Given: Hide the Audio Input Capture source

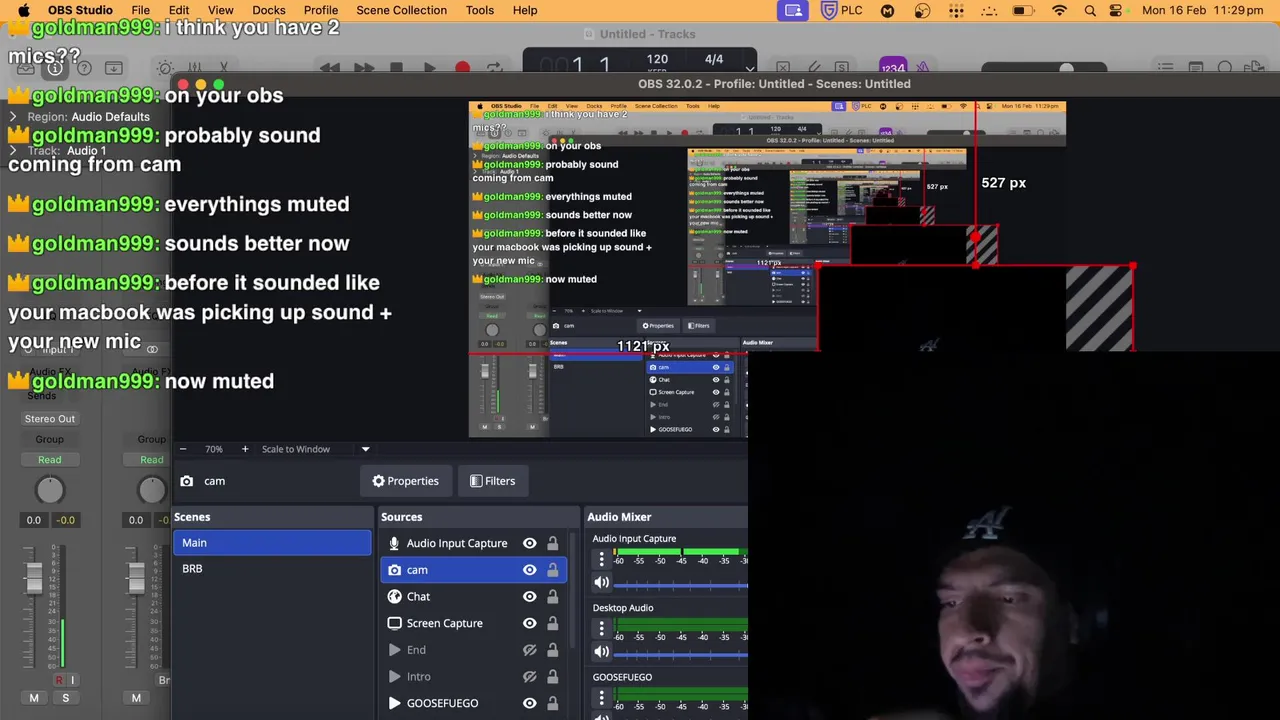Looking at the screenshot, I should coord(530,543).
